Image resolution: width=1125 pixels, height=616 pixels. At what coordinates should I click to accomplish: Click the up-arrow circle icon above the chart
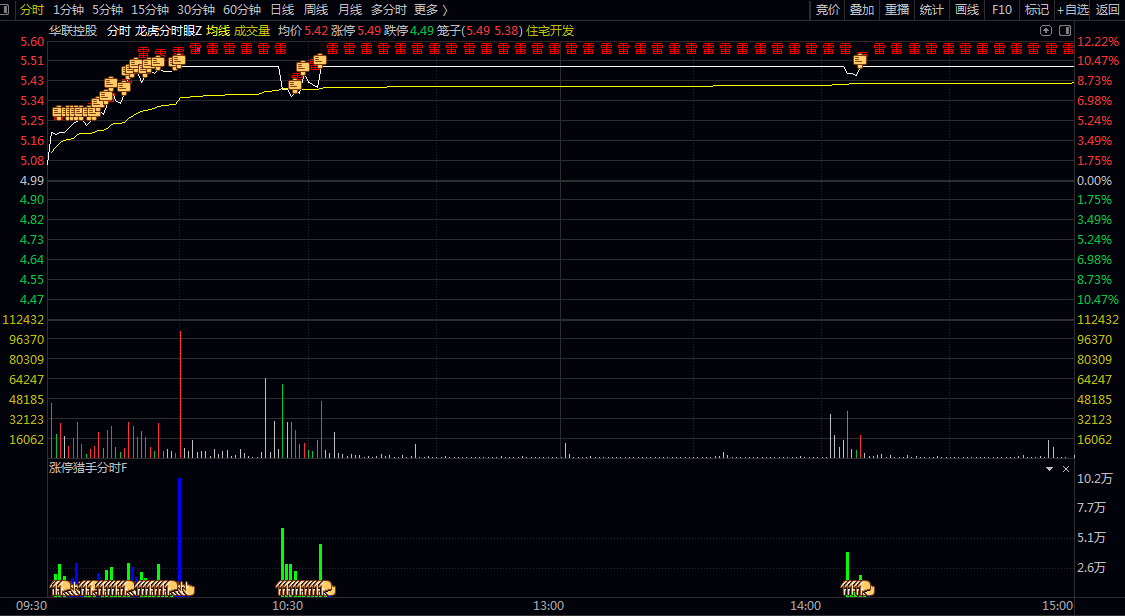(1046, 30)
